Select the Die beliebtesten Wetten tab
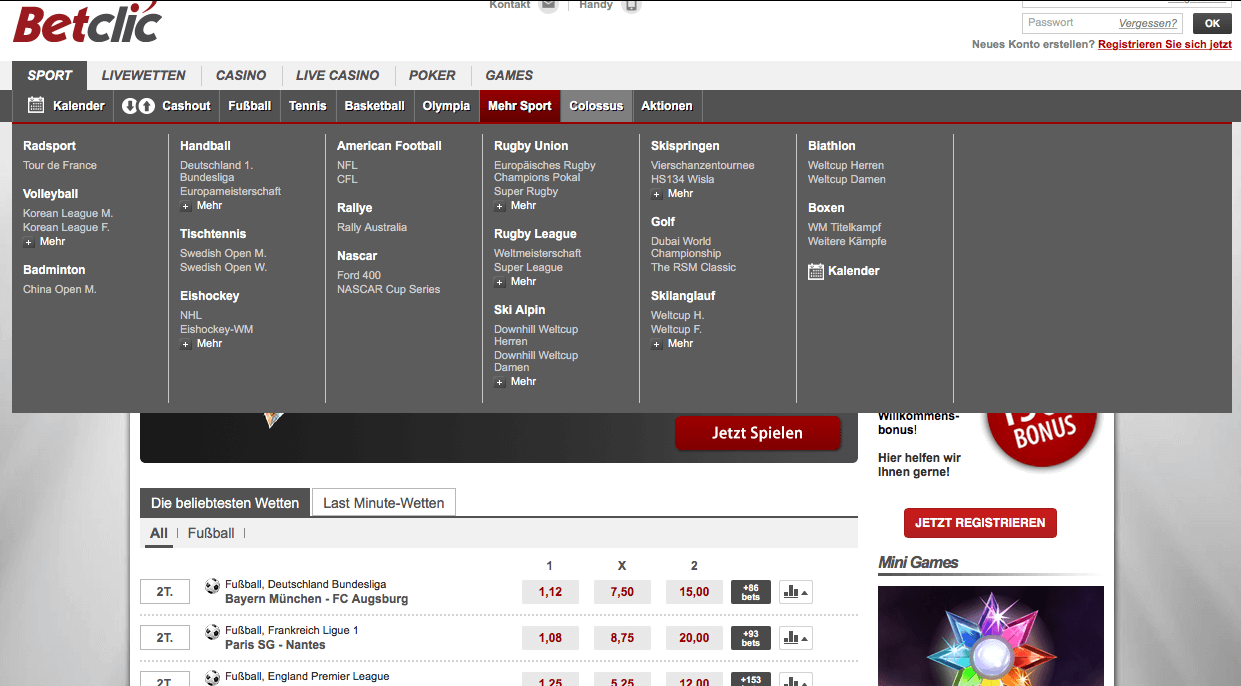The image size is (1241, 686). click(x=225, y=503)
